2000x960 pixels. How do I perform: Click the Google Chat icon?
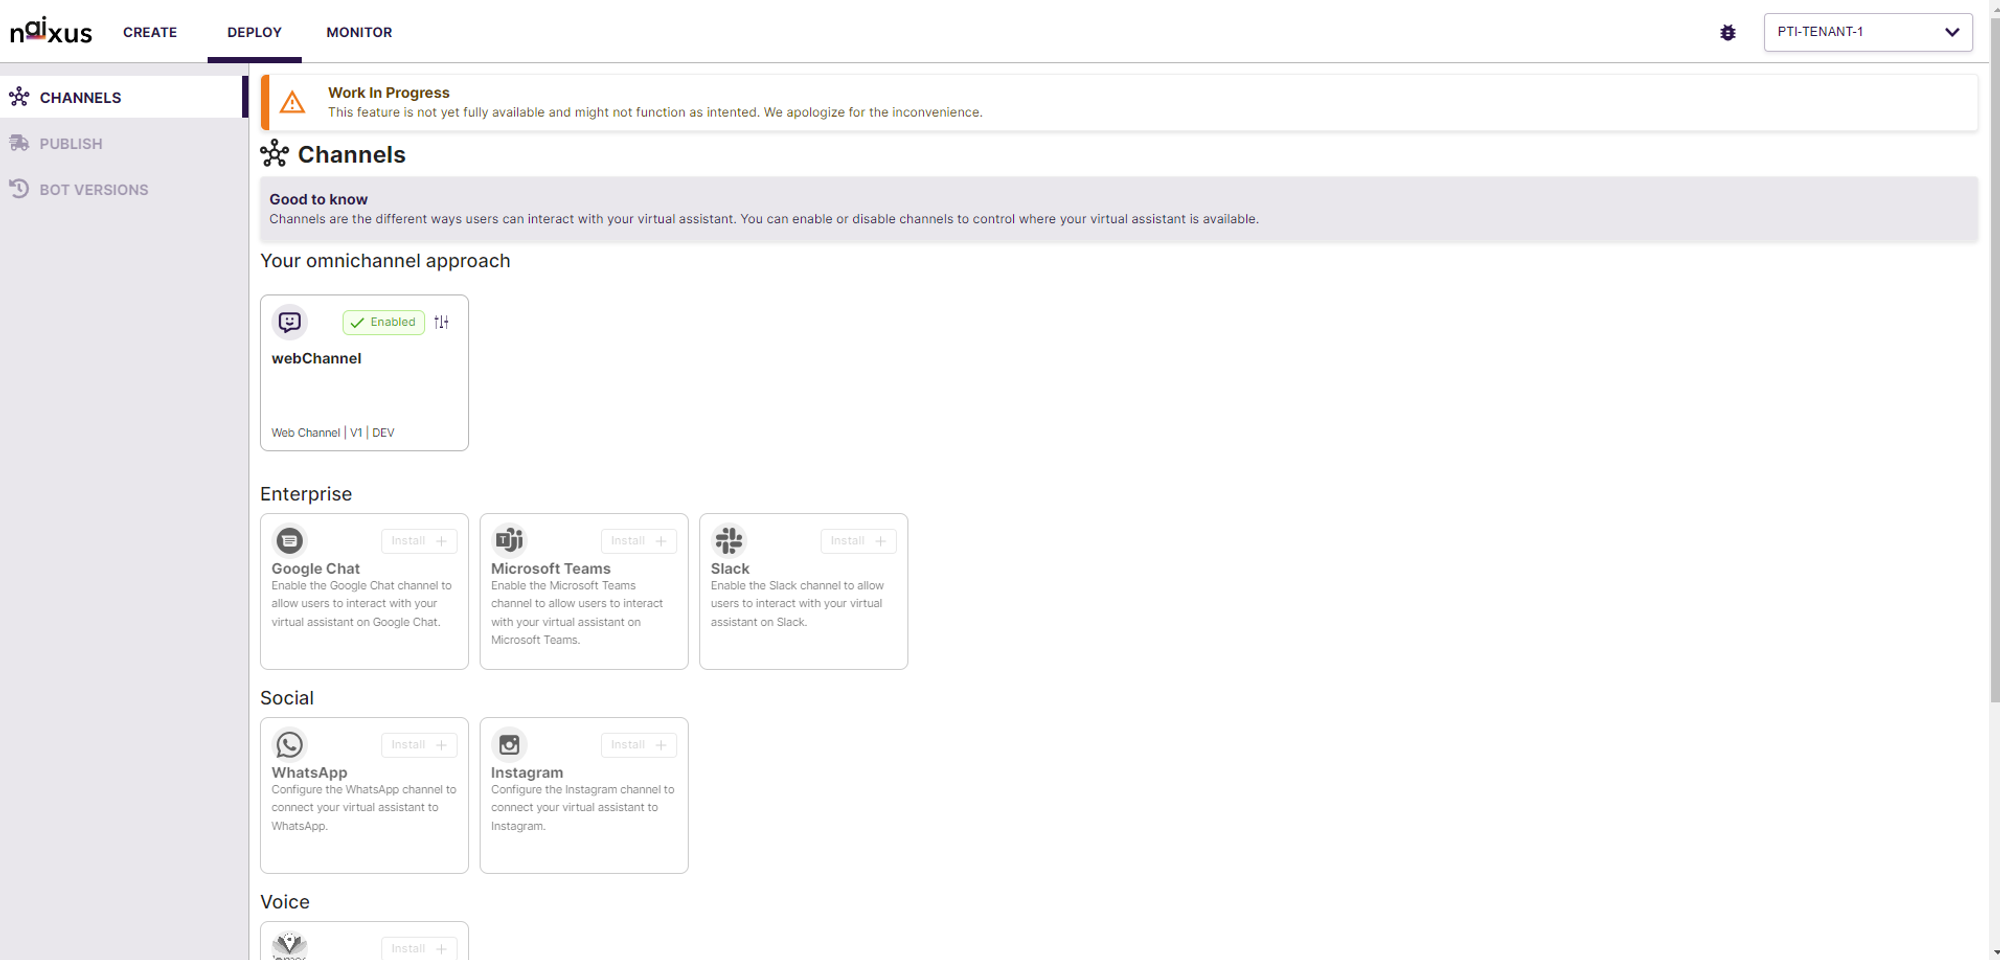290,540
